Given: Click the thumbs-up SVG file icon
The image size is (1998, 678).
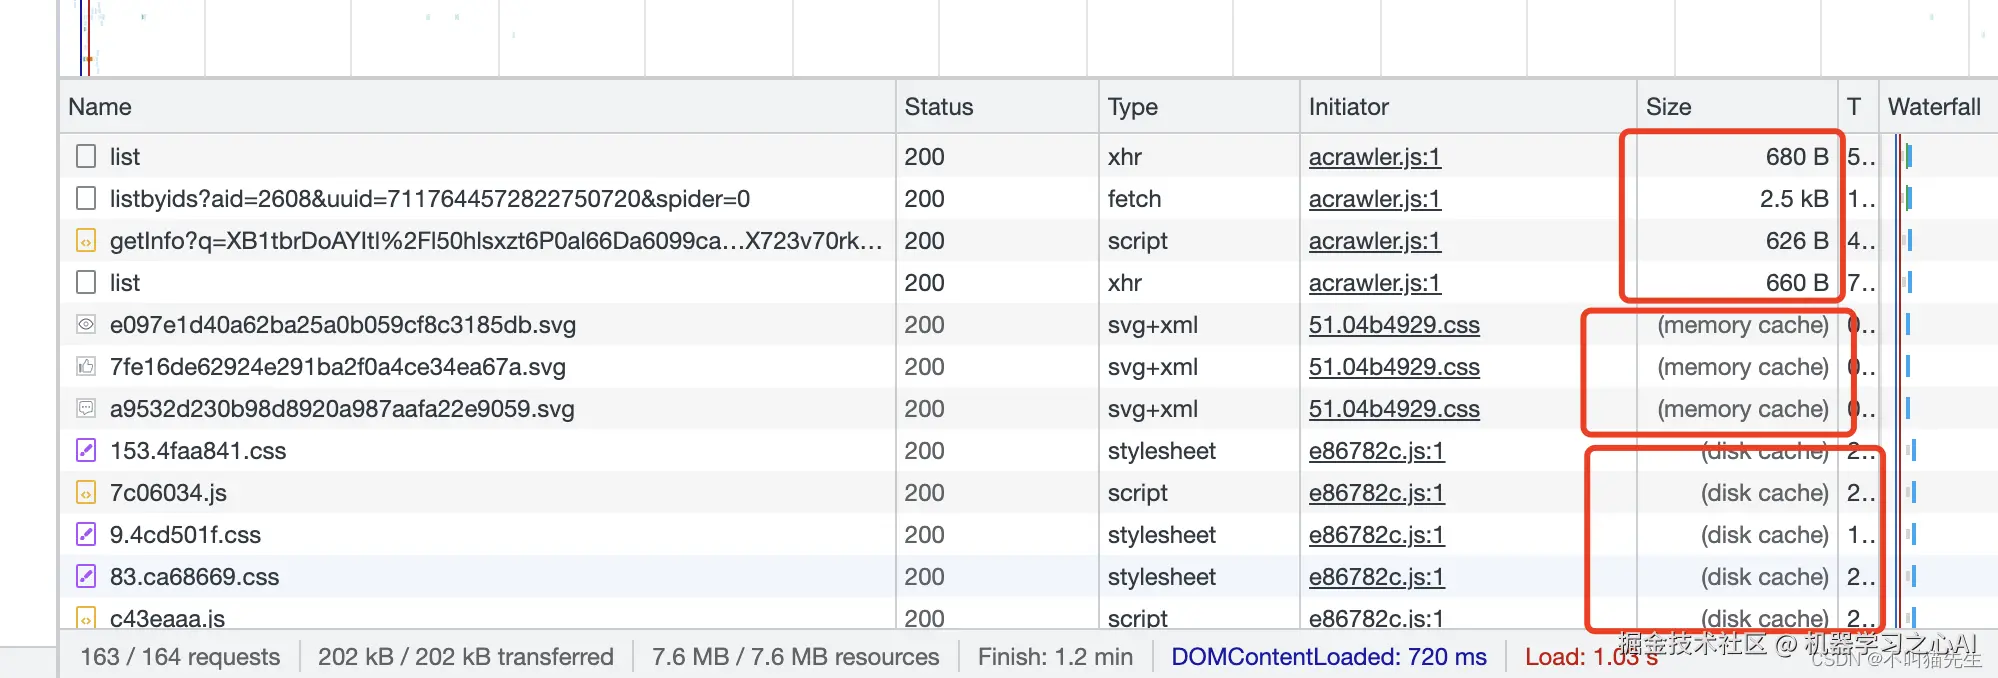Looking at the screenshot, I should point(87,367).
